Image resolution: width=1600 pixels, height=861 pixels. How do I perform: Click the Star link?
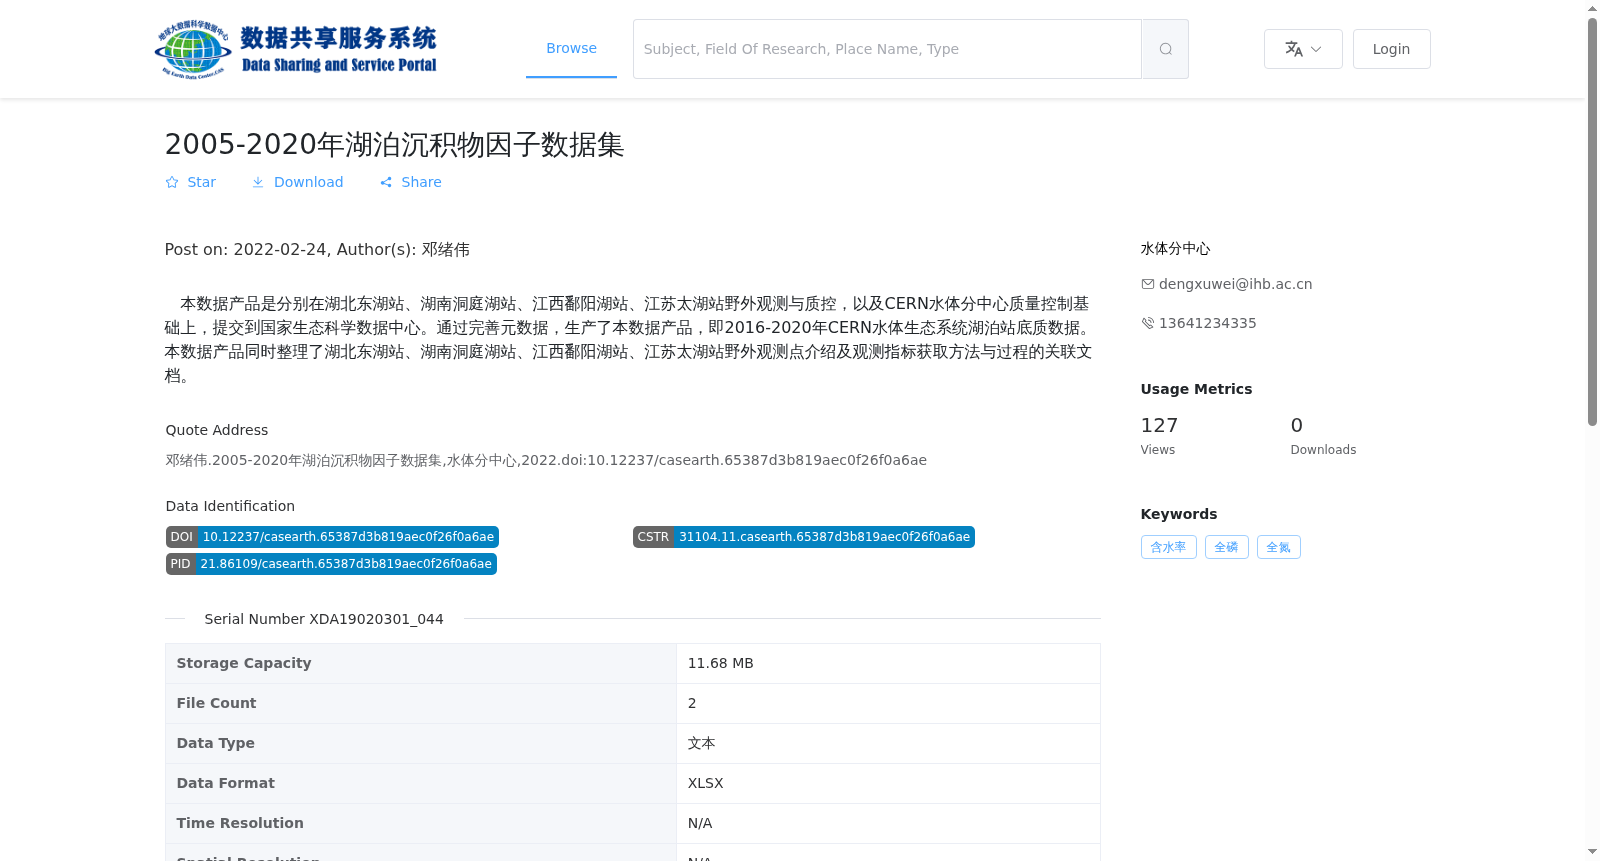pos(190,182)
